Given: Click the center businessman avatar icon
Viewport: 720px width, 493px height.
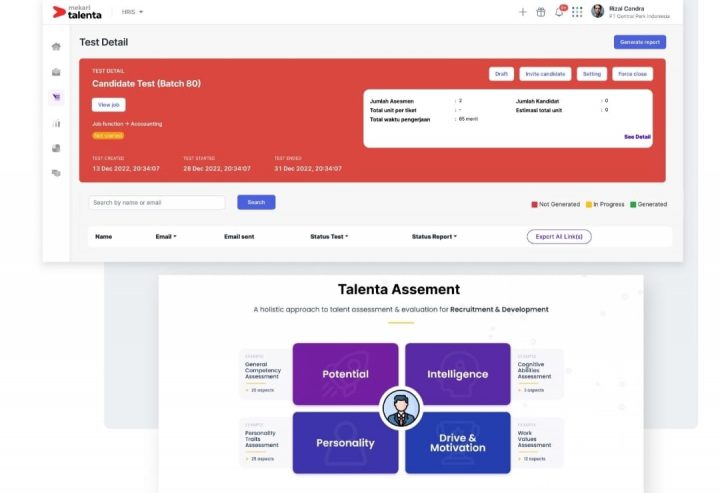Looking at the screenshot, I should (x=401, y=408).
